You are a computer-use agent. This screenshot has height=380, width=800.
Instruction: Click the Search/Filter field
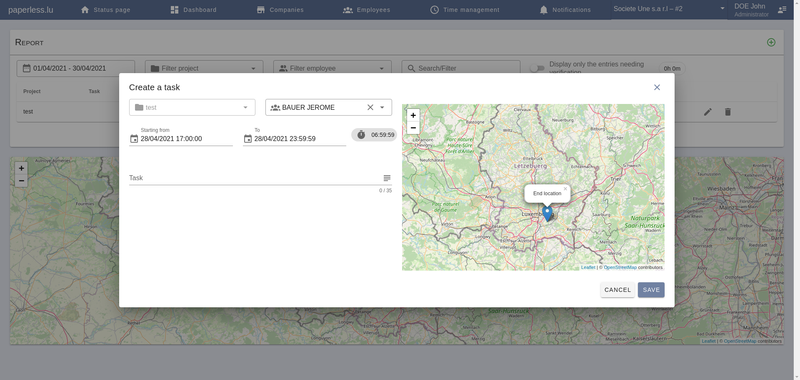coord(461,68)
